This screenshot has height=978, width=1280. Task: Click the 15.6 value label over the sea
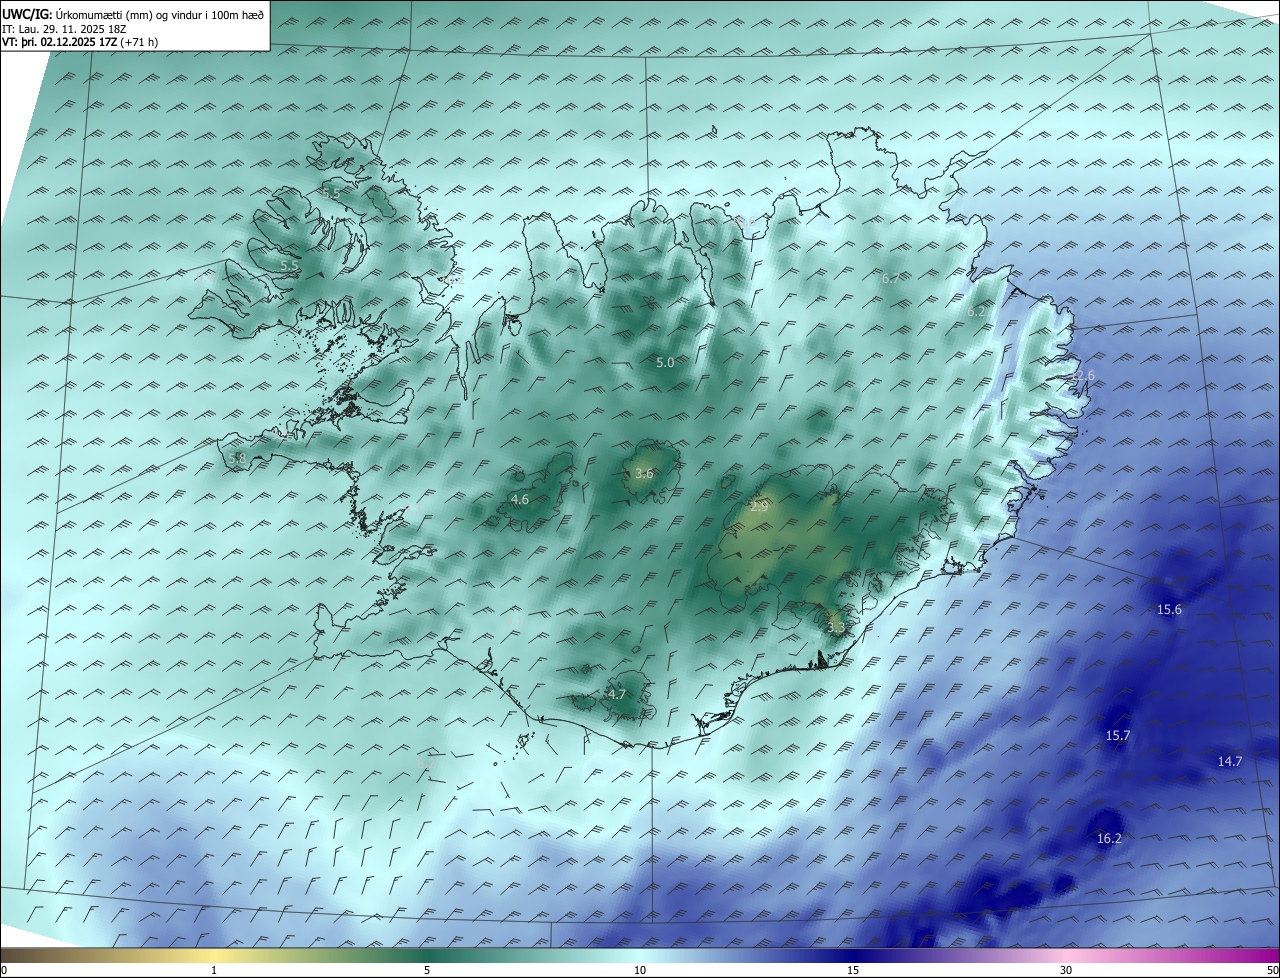tap(1169, 609)
